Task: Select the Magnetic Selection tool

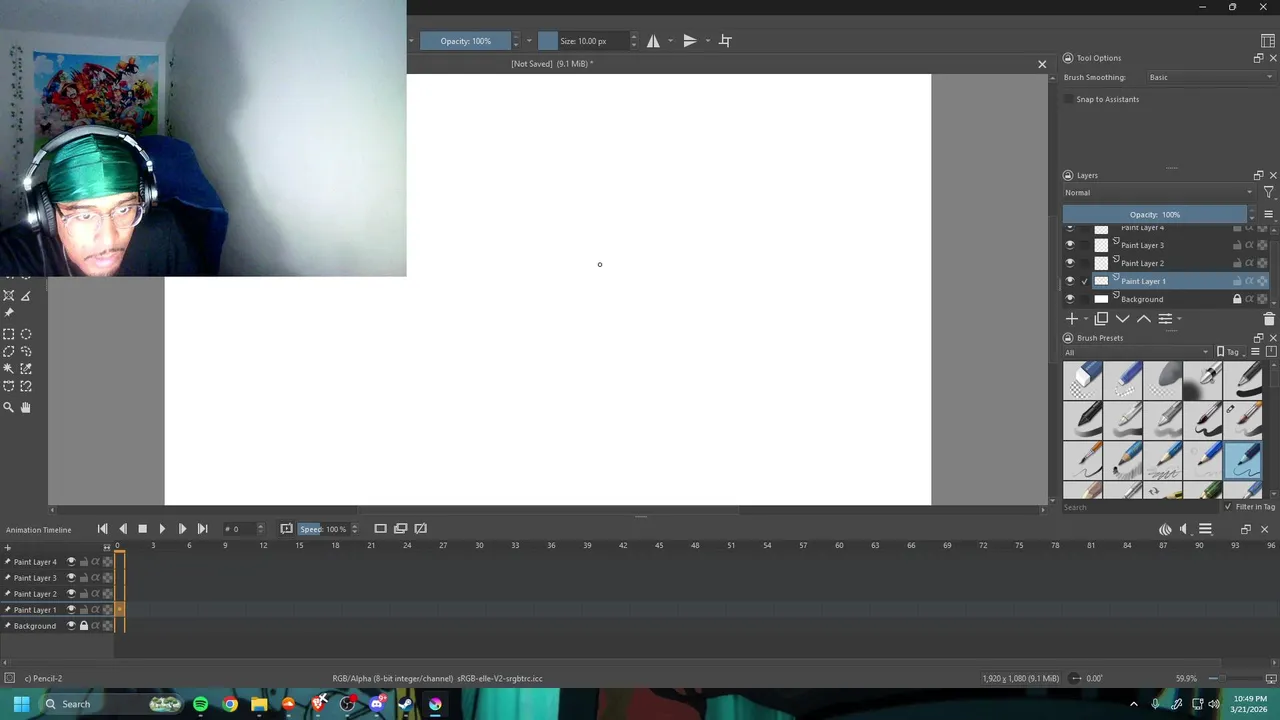Action: click(26, 386)
